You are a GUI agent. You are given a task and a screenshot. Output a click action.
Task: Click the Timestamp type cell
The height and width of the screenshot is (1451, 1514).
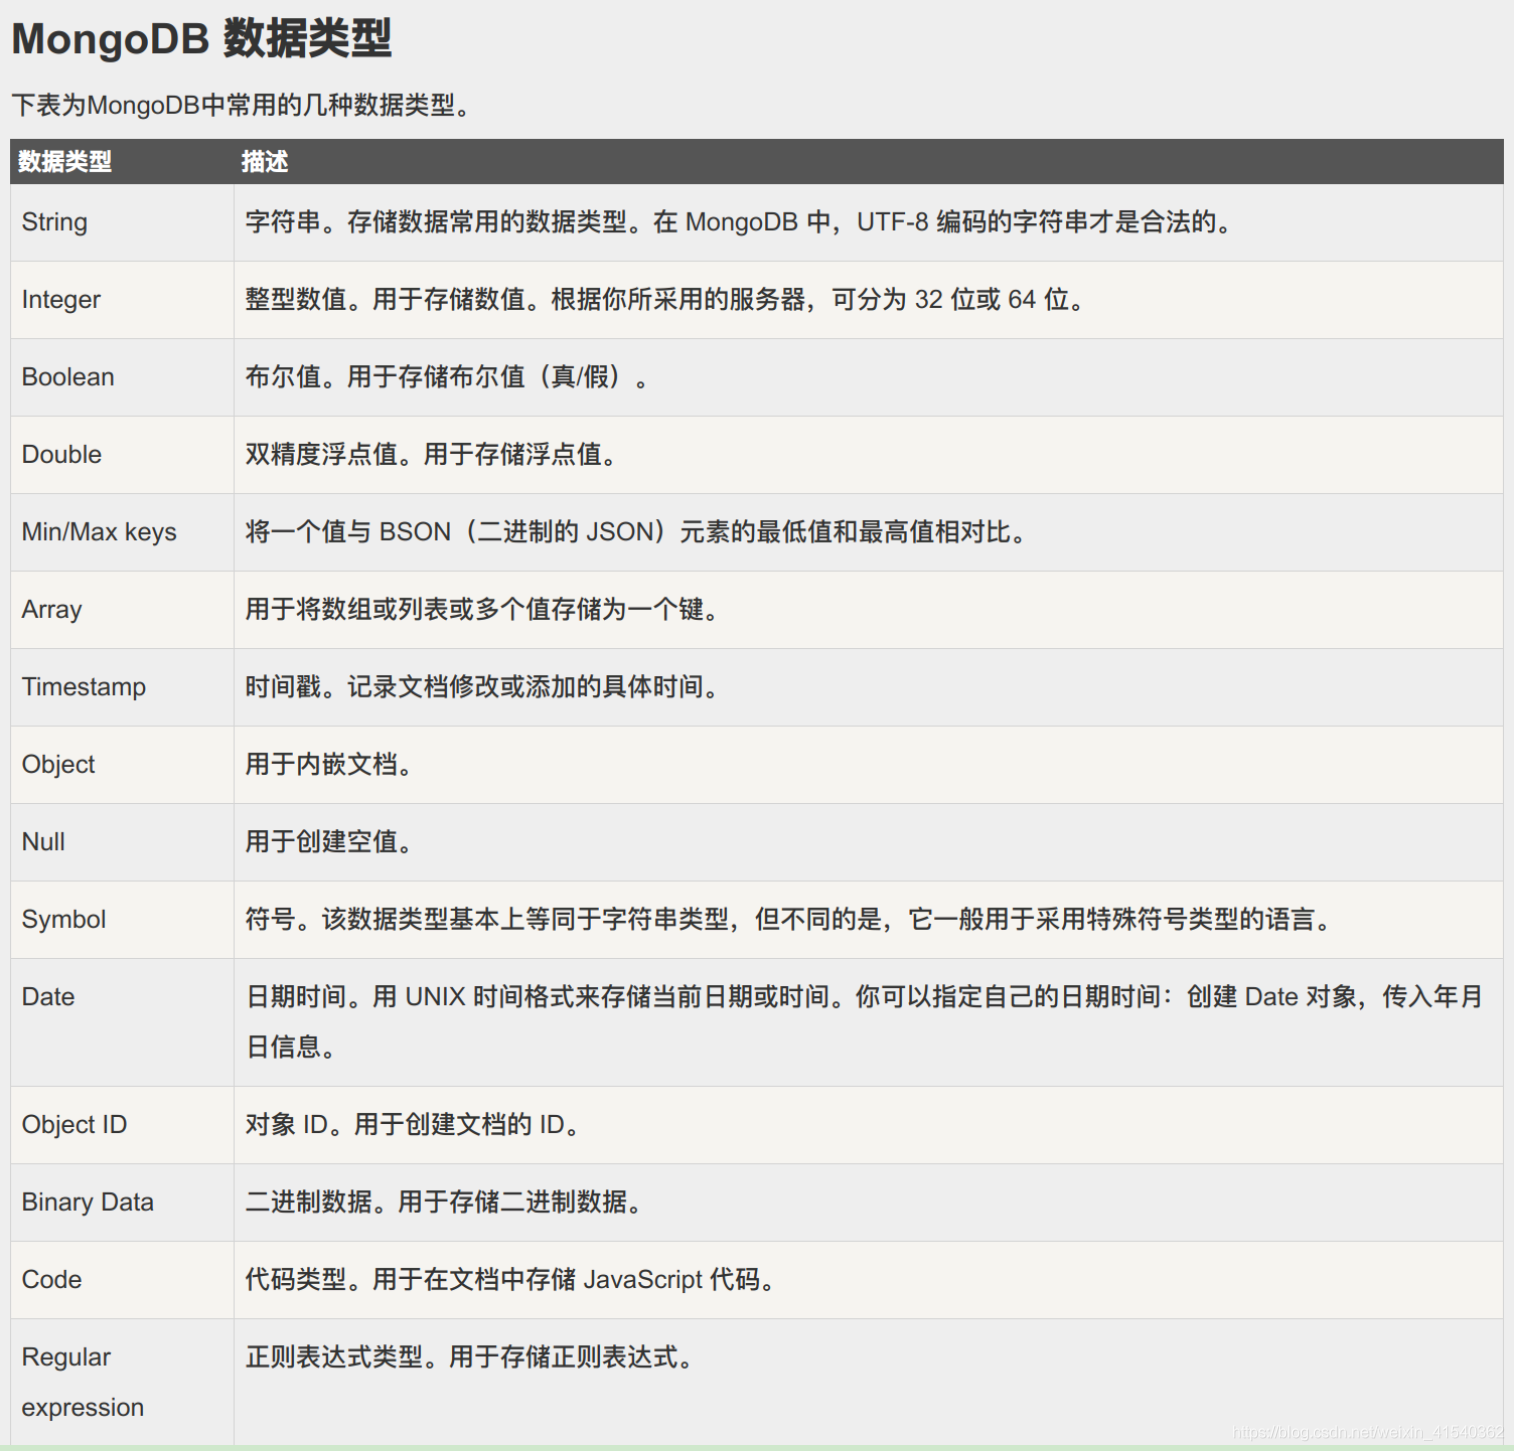coord(84,687)
